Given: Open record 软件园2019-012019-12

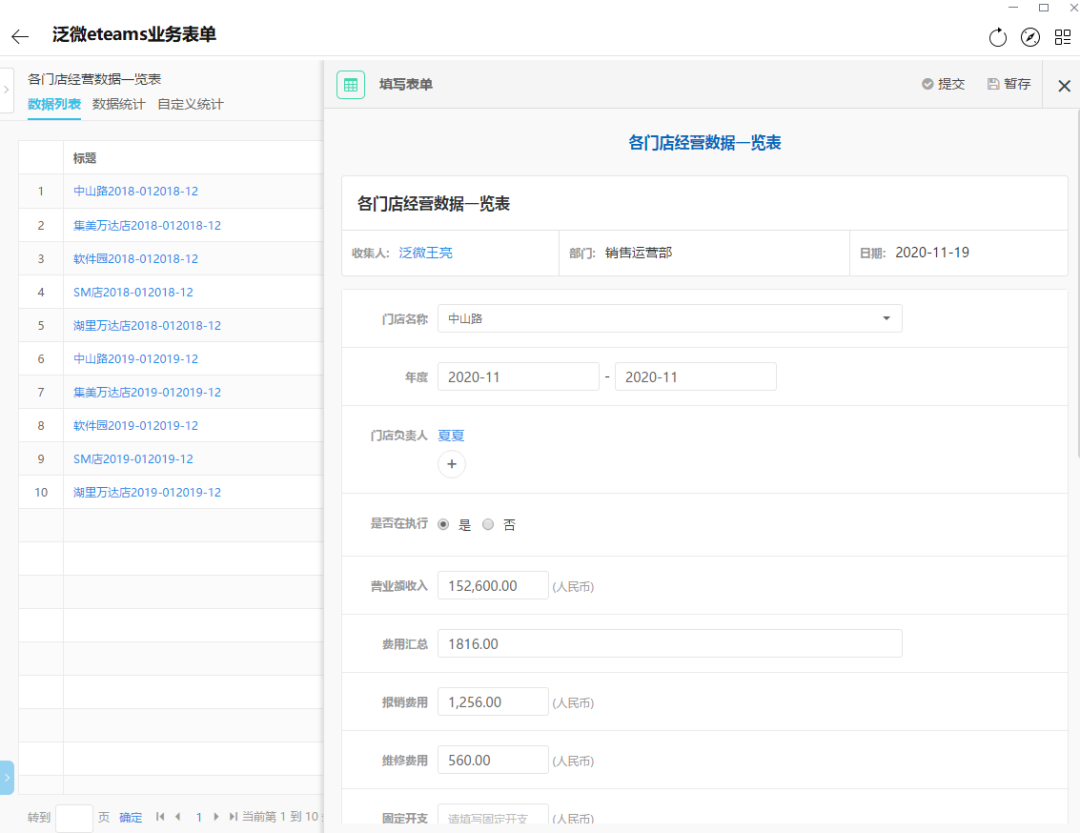Looking at the screenshot, I should (x=136, y=425).
